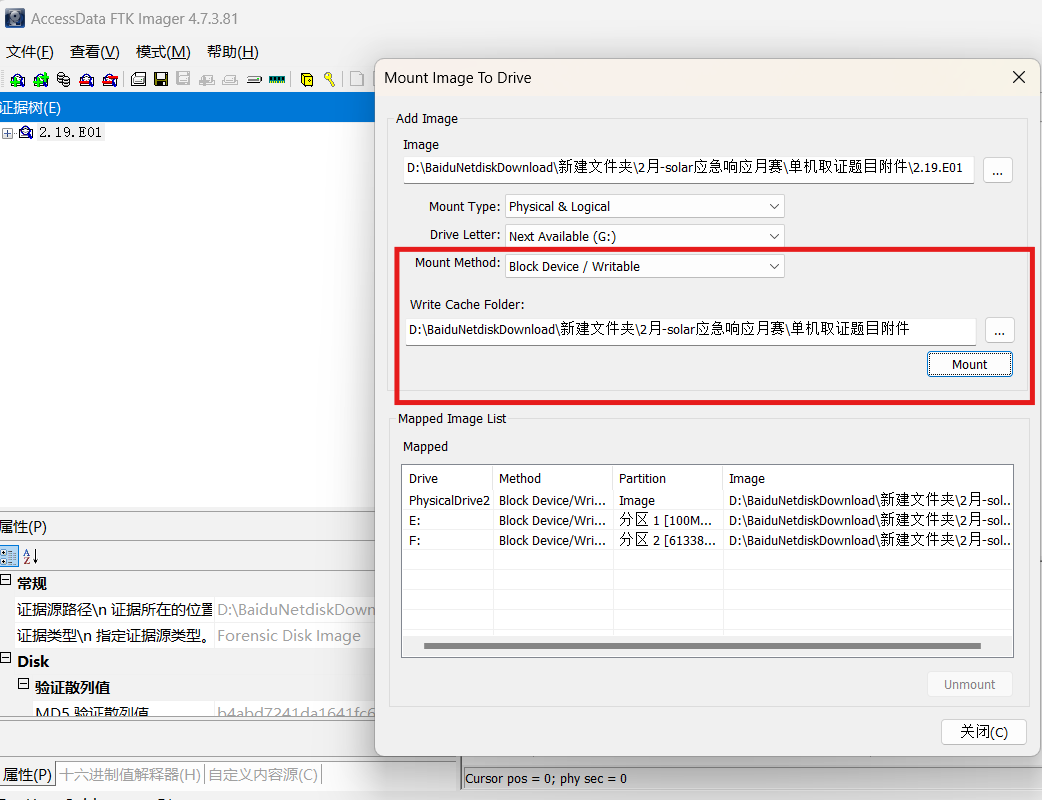This screenshot has height=800, width=1042.
Task: Open the 帮助(H) menu
Action: tap(233, 52)
